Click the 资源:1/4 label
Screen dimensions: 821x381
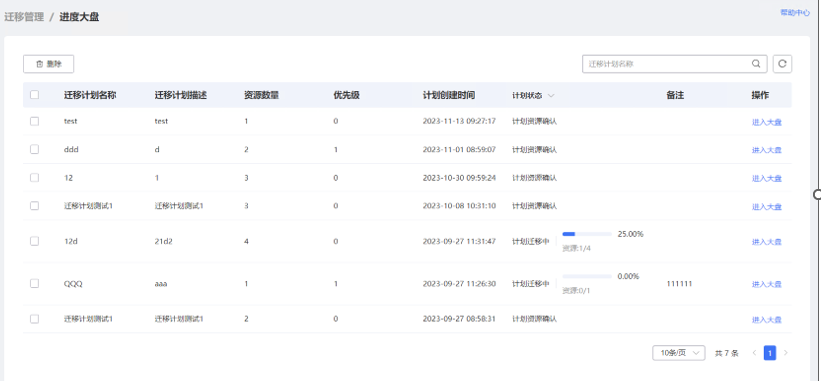coord(576,248)
